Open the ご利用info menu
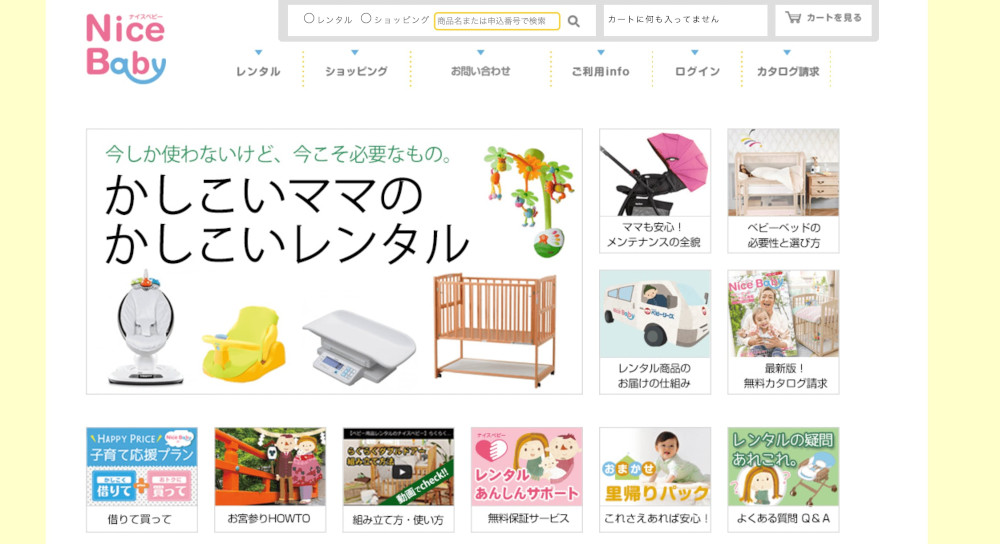The height and width of the screenshot is (544, 1000). tap(600, 71)
